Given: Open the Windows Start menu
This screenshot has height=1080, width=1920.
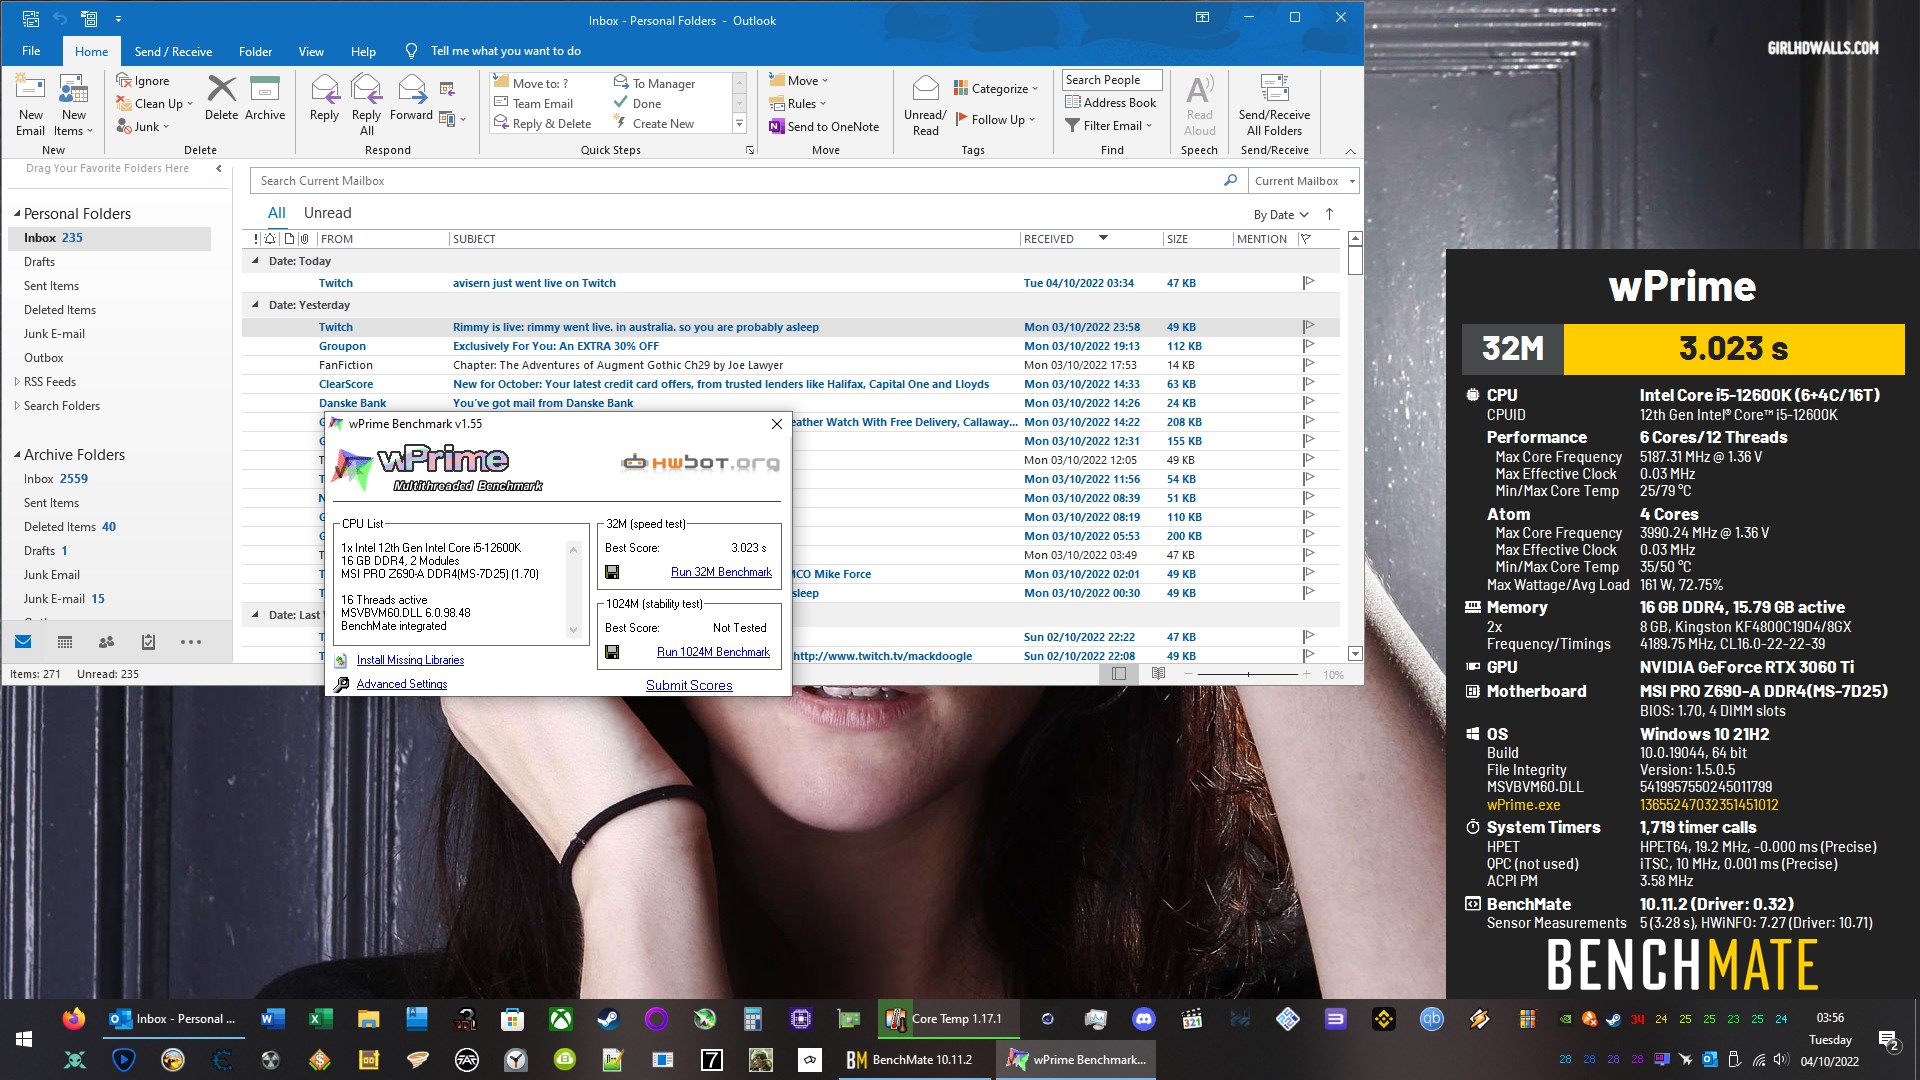Looking at the screenshot, I should pos(24,1039).
